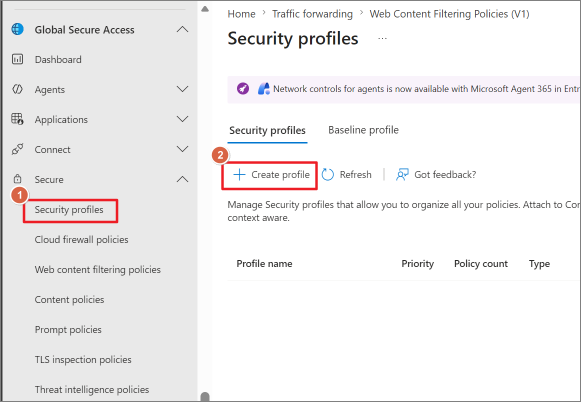
Task: Click the plus icon of Create profile
Action: (x=239, y=175)
